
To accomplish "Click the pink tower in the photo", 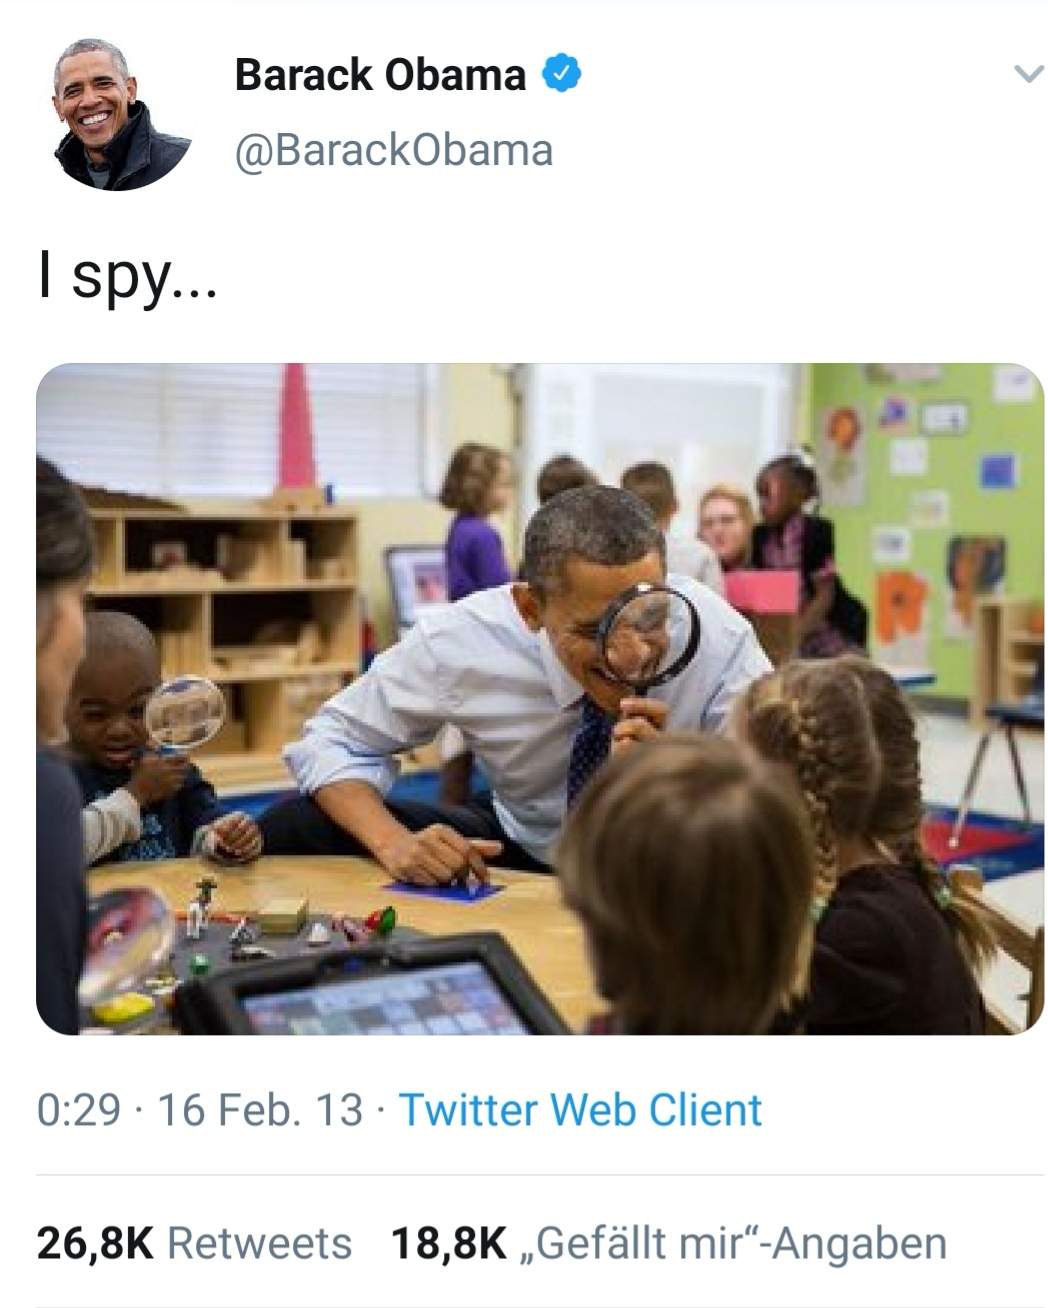I will (297, 430).
